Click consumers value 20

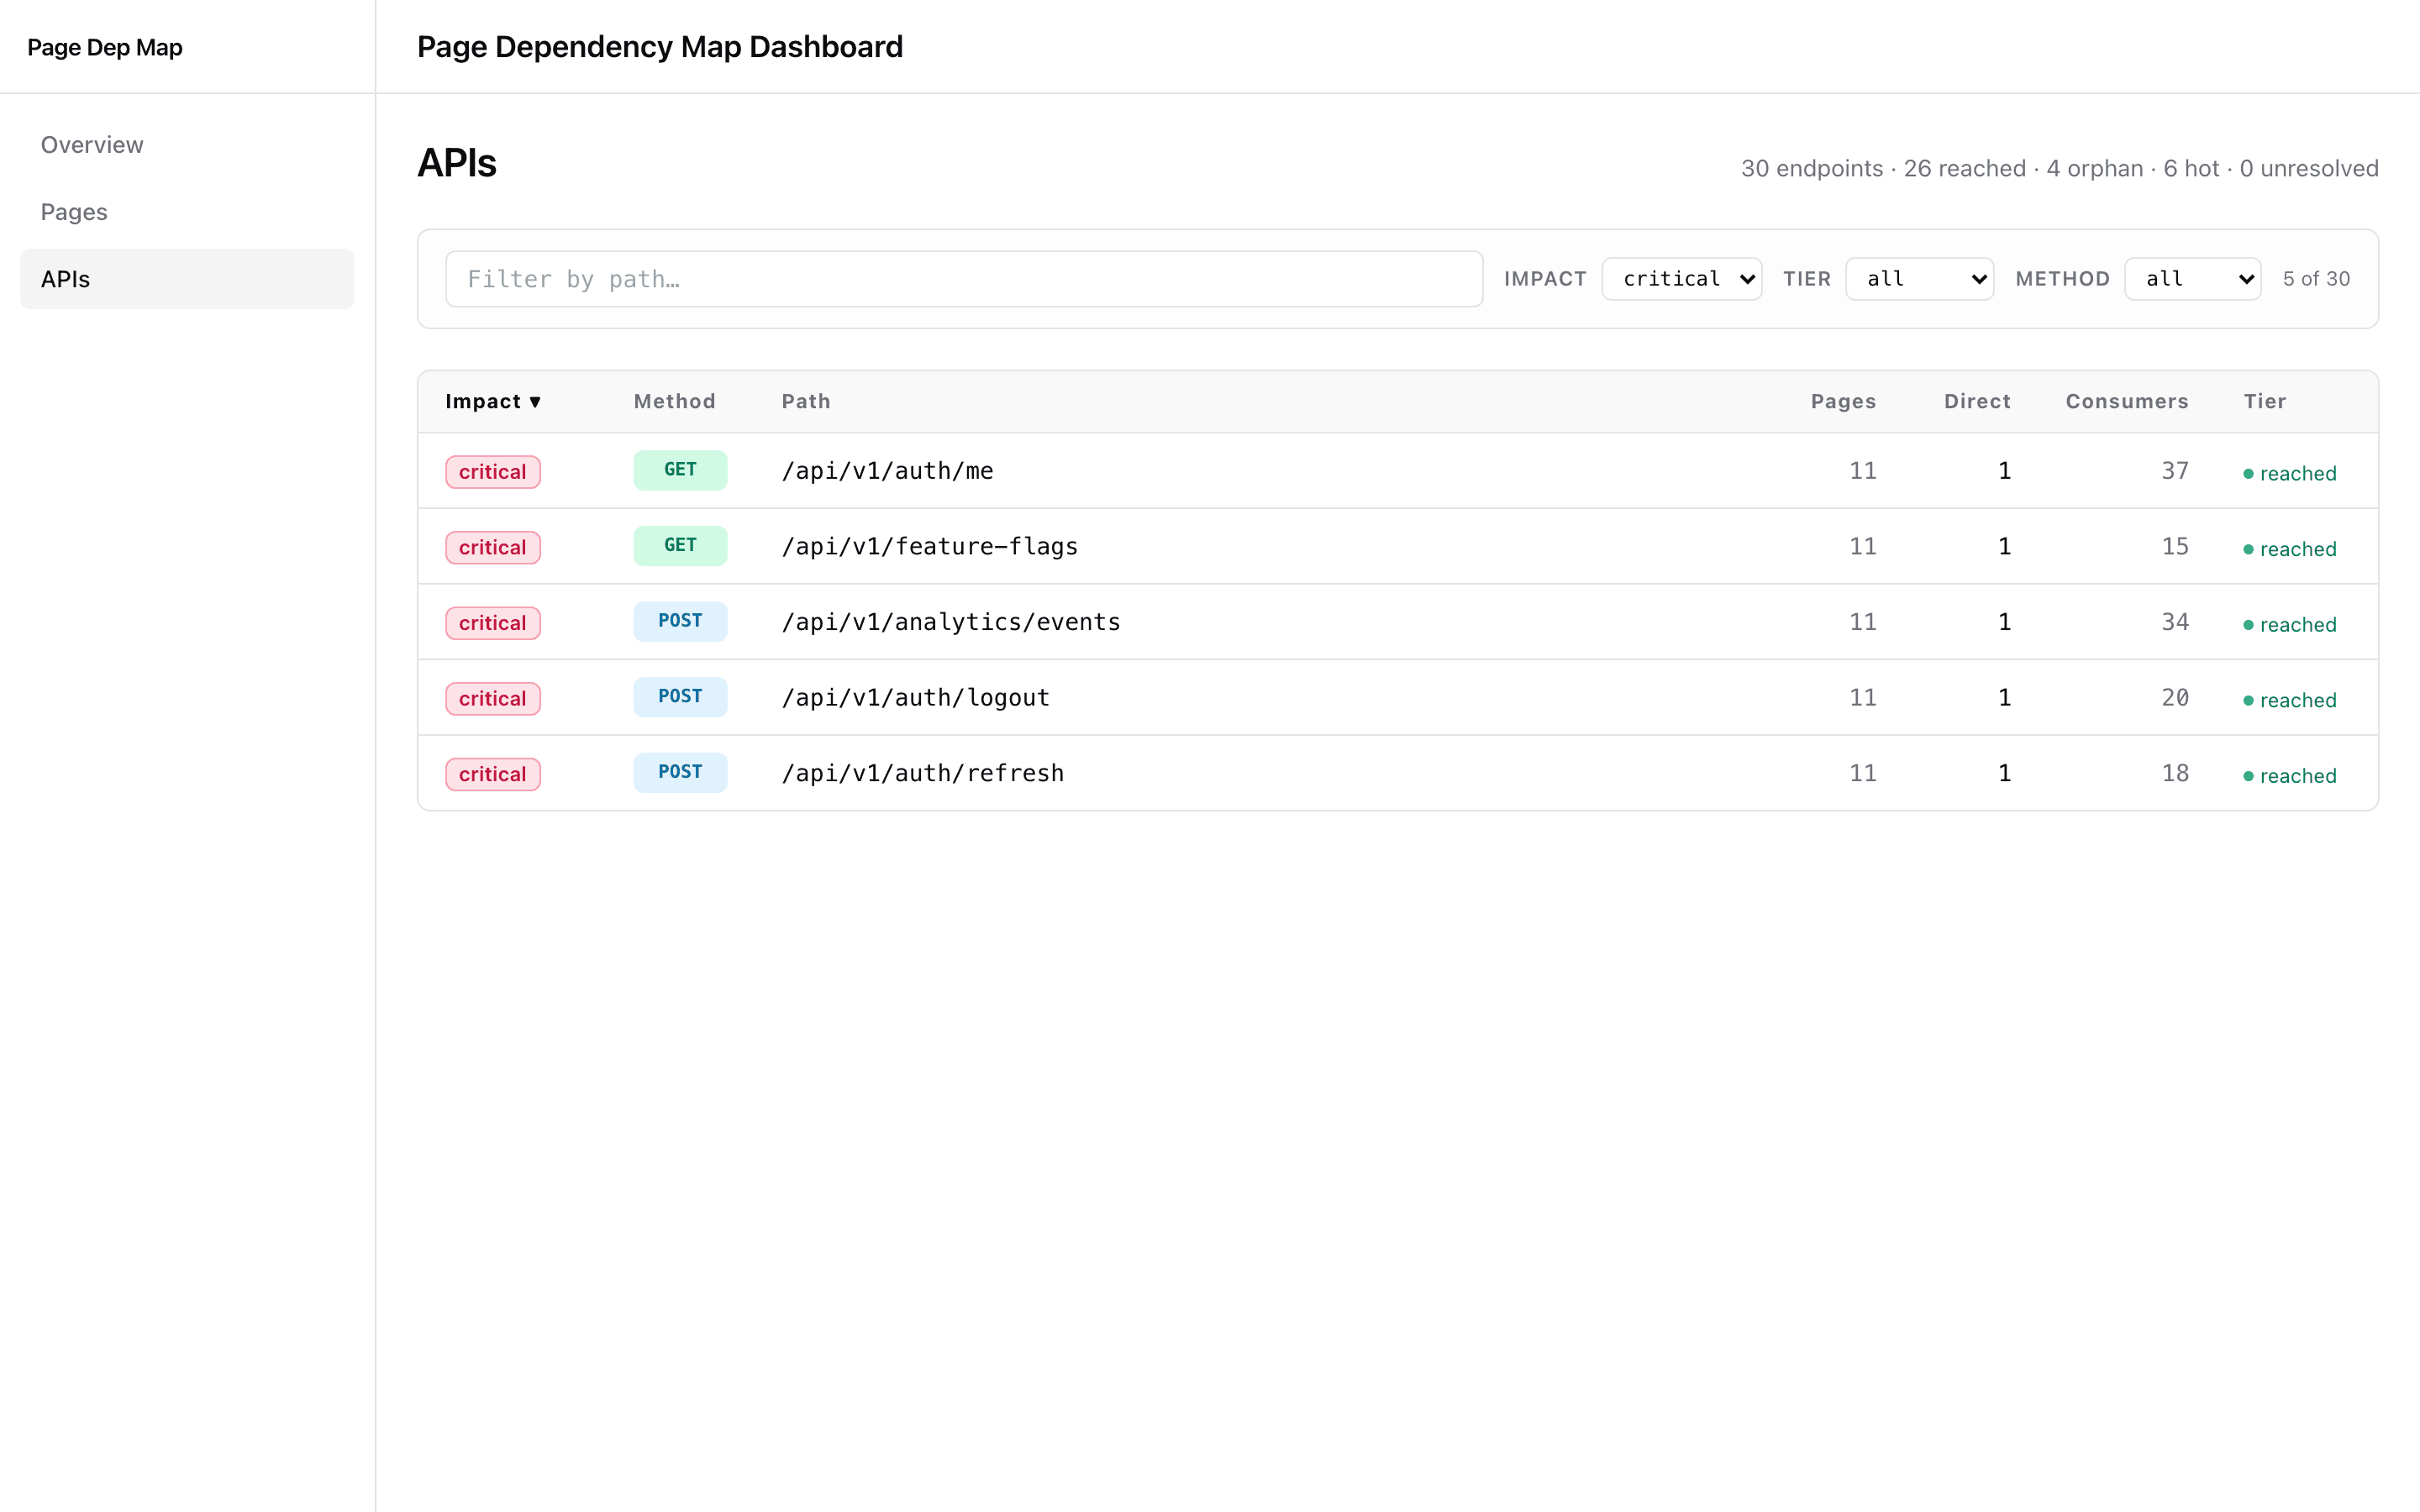coord(2175,698)
